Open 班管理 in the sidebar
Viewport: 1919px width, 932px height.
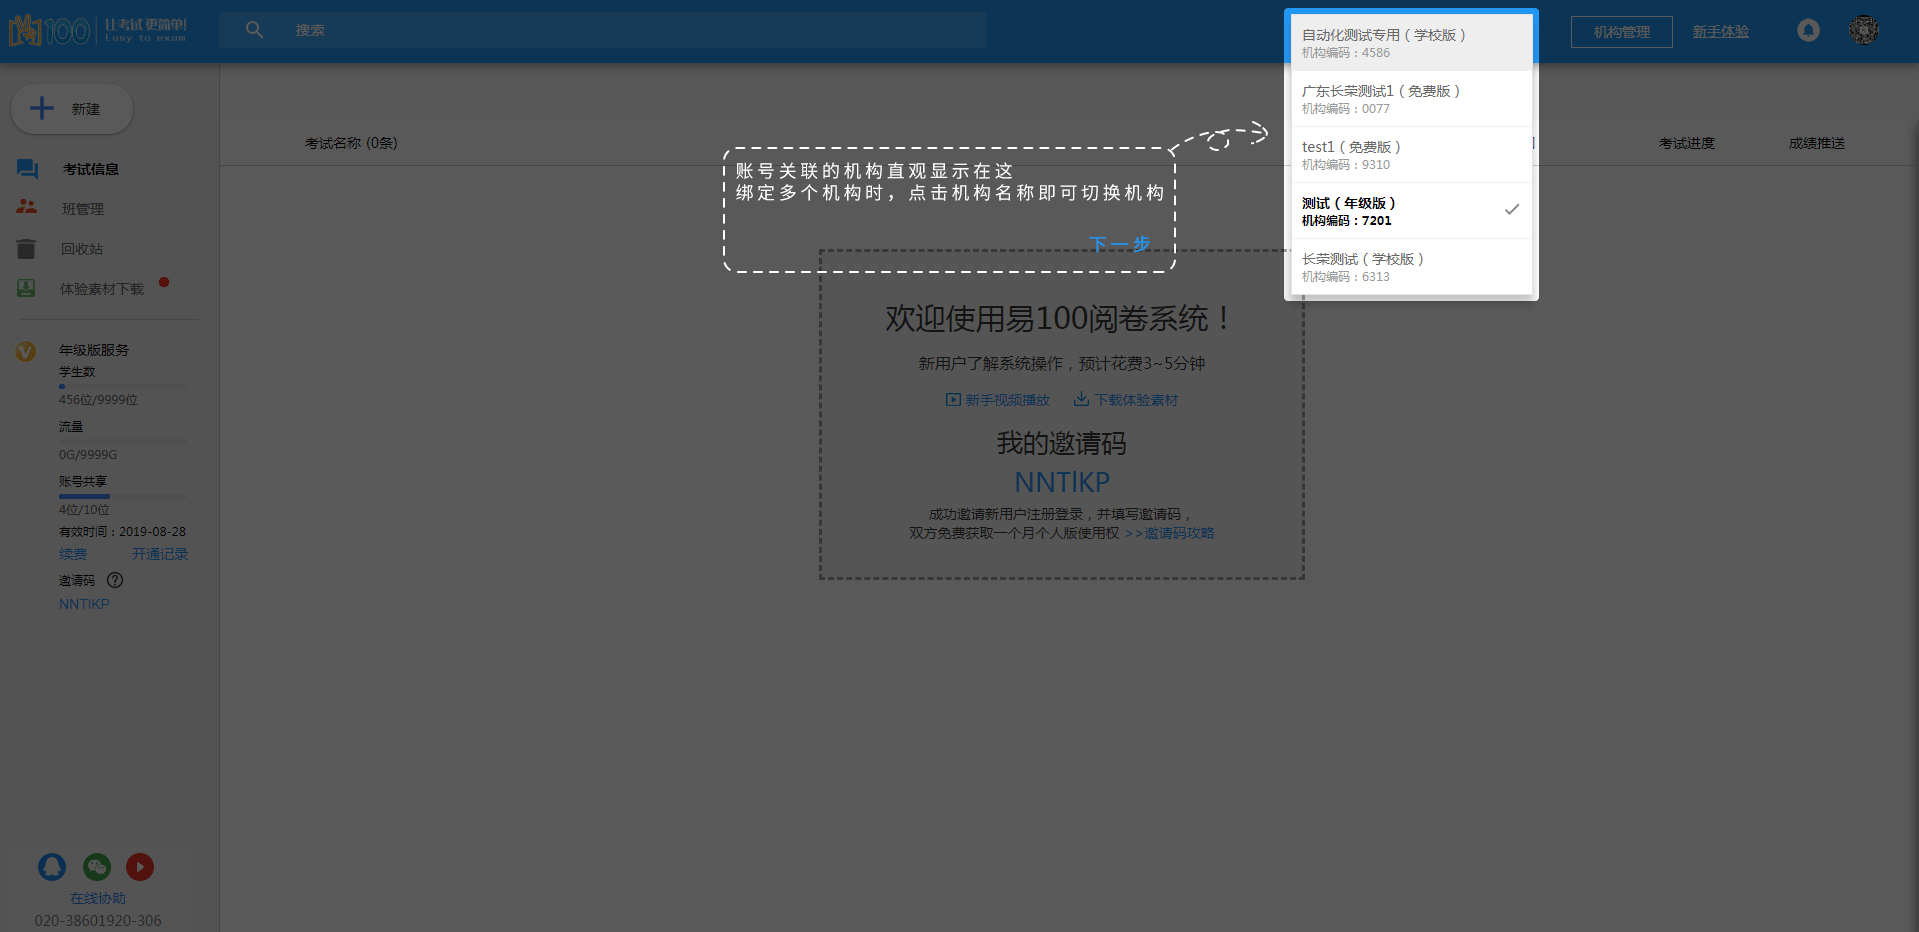[82, 209]
